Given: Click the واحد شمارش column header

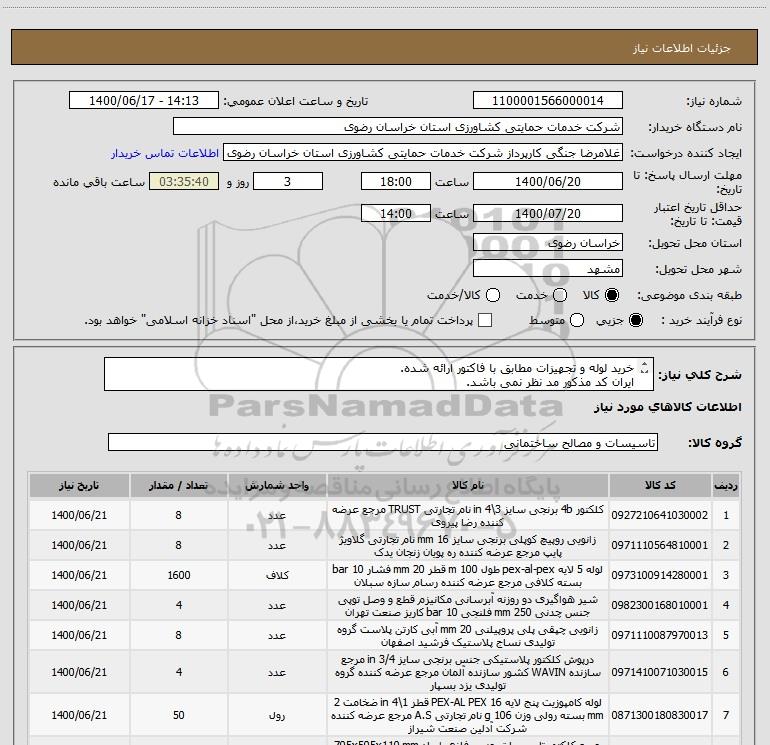Looking at the screenshot, I should [x=277, y=485].
